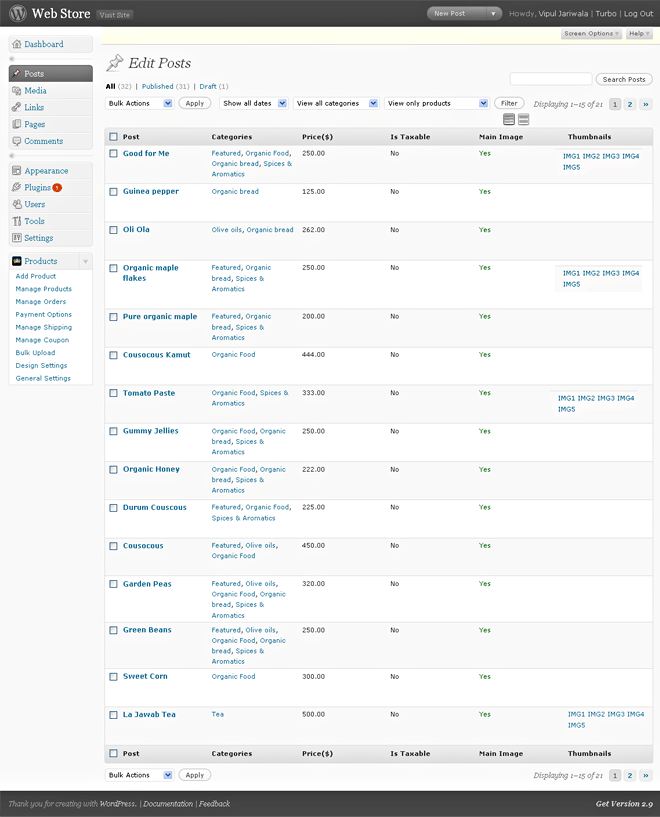Click the Pages icon in sidebar
660x817 pixels.
(x=17, y=124)
